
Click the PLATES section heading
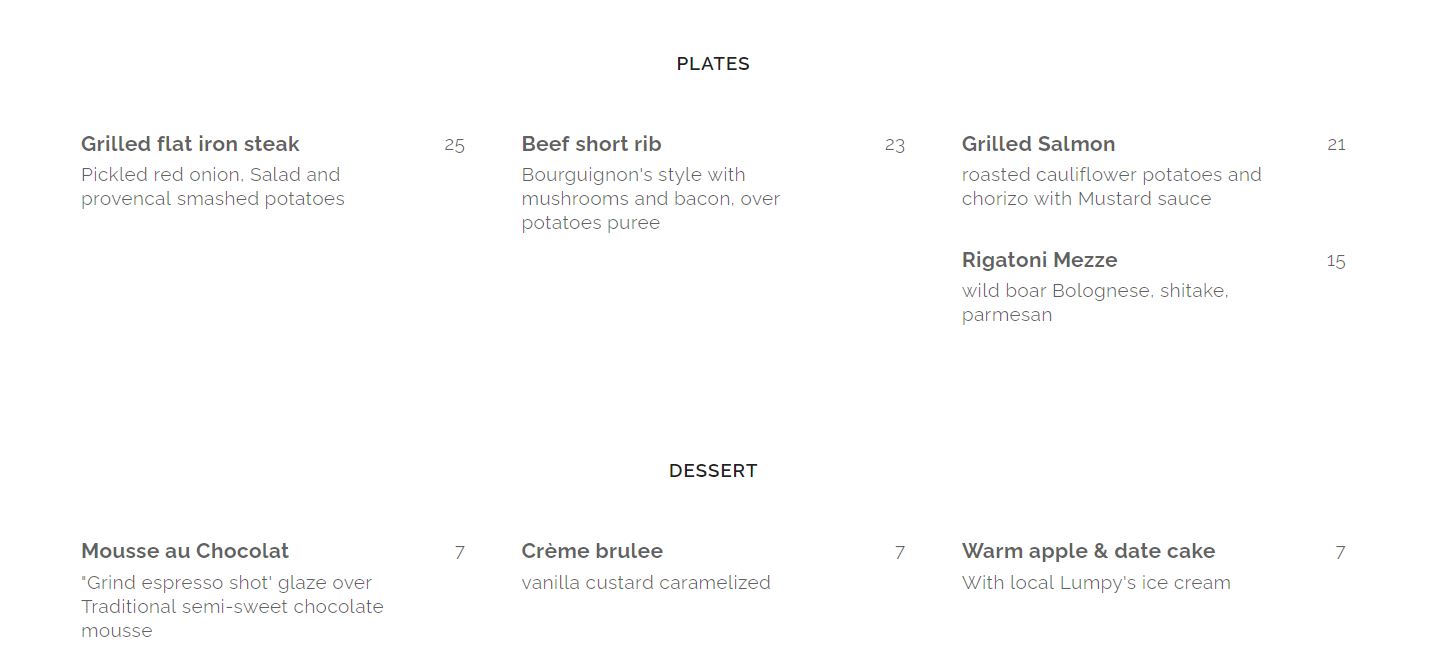pyautogui.click(x=712, y=64)
